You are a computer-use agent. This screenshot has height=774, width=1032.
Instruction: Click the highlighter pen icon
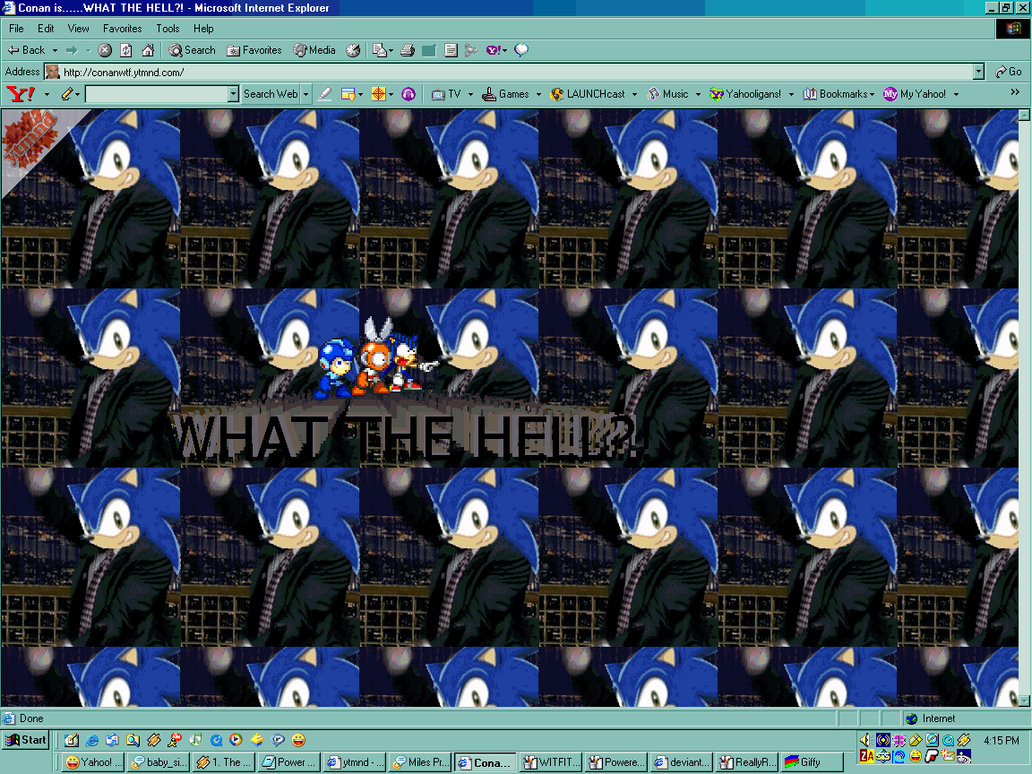click(324, 94)
